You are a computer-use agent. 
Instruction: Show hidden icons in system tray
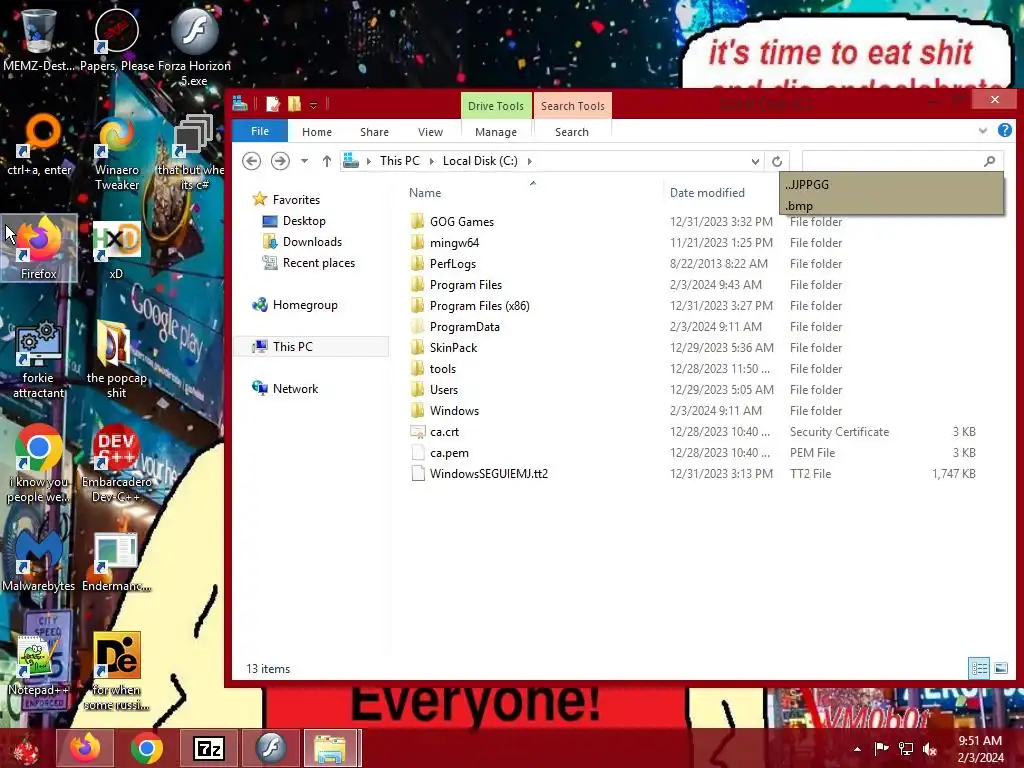coord(857,749)
